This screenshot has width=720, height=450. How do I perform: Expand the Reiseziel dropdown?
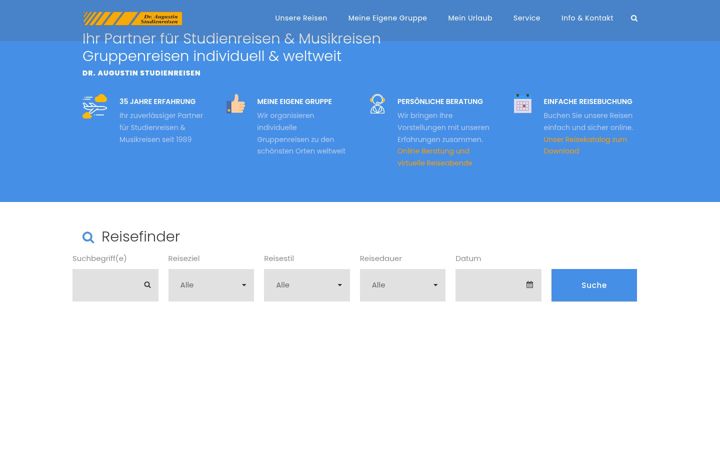pyautogui.click(x=211, y=285)
